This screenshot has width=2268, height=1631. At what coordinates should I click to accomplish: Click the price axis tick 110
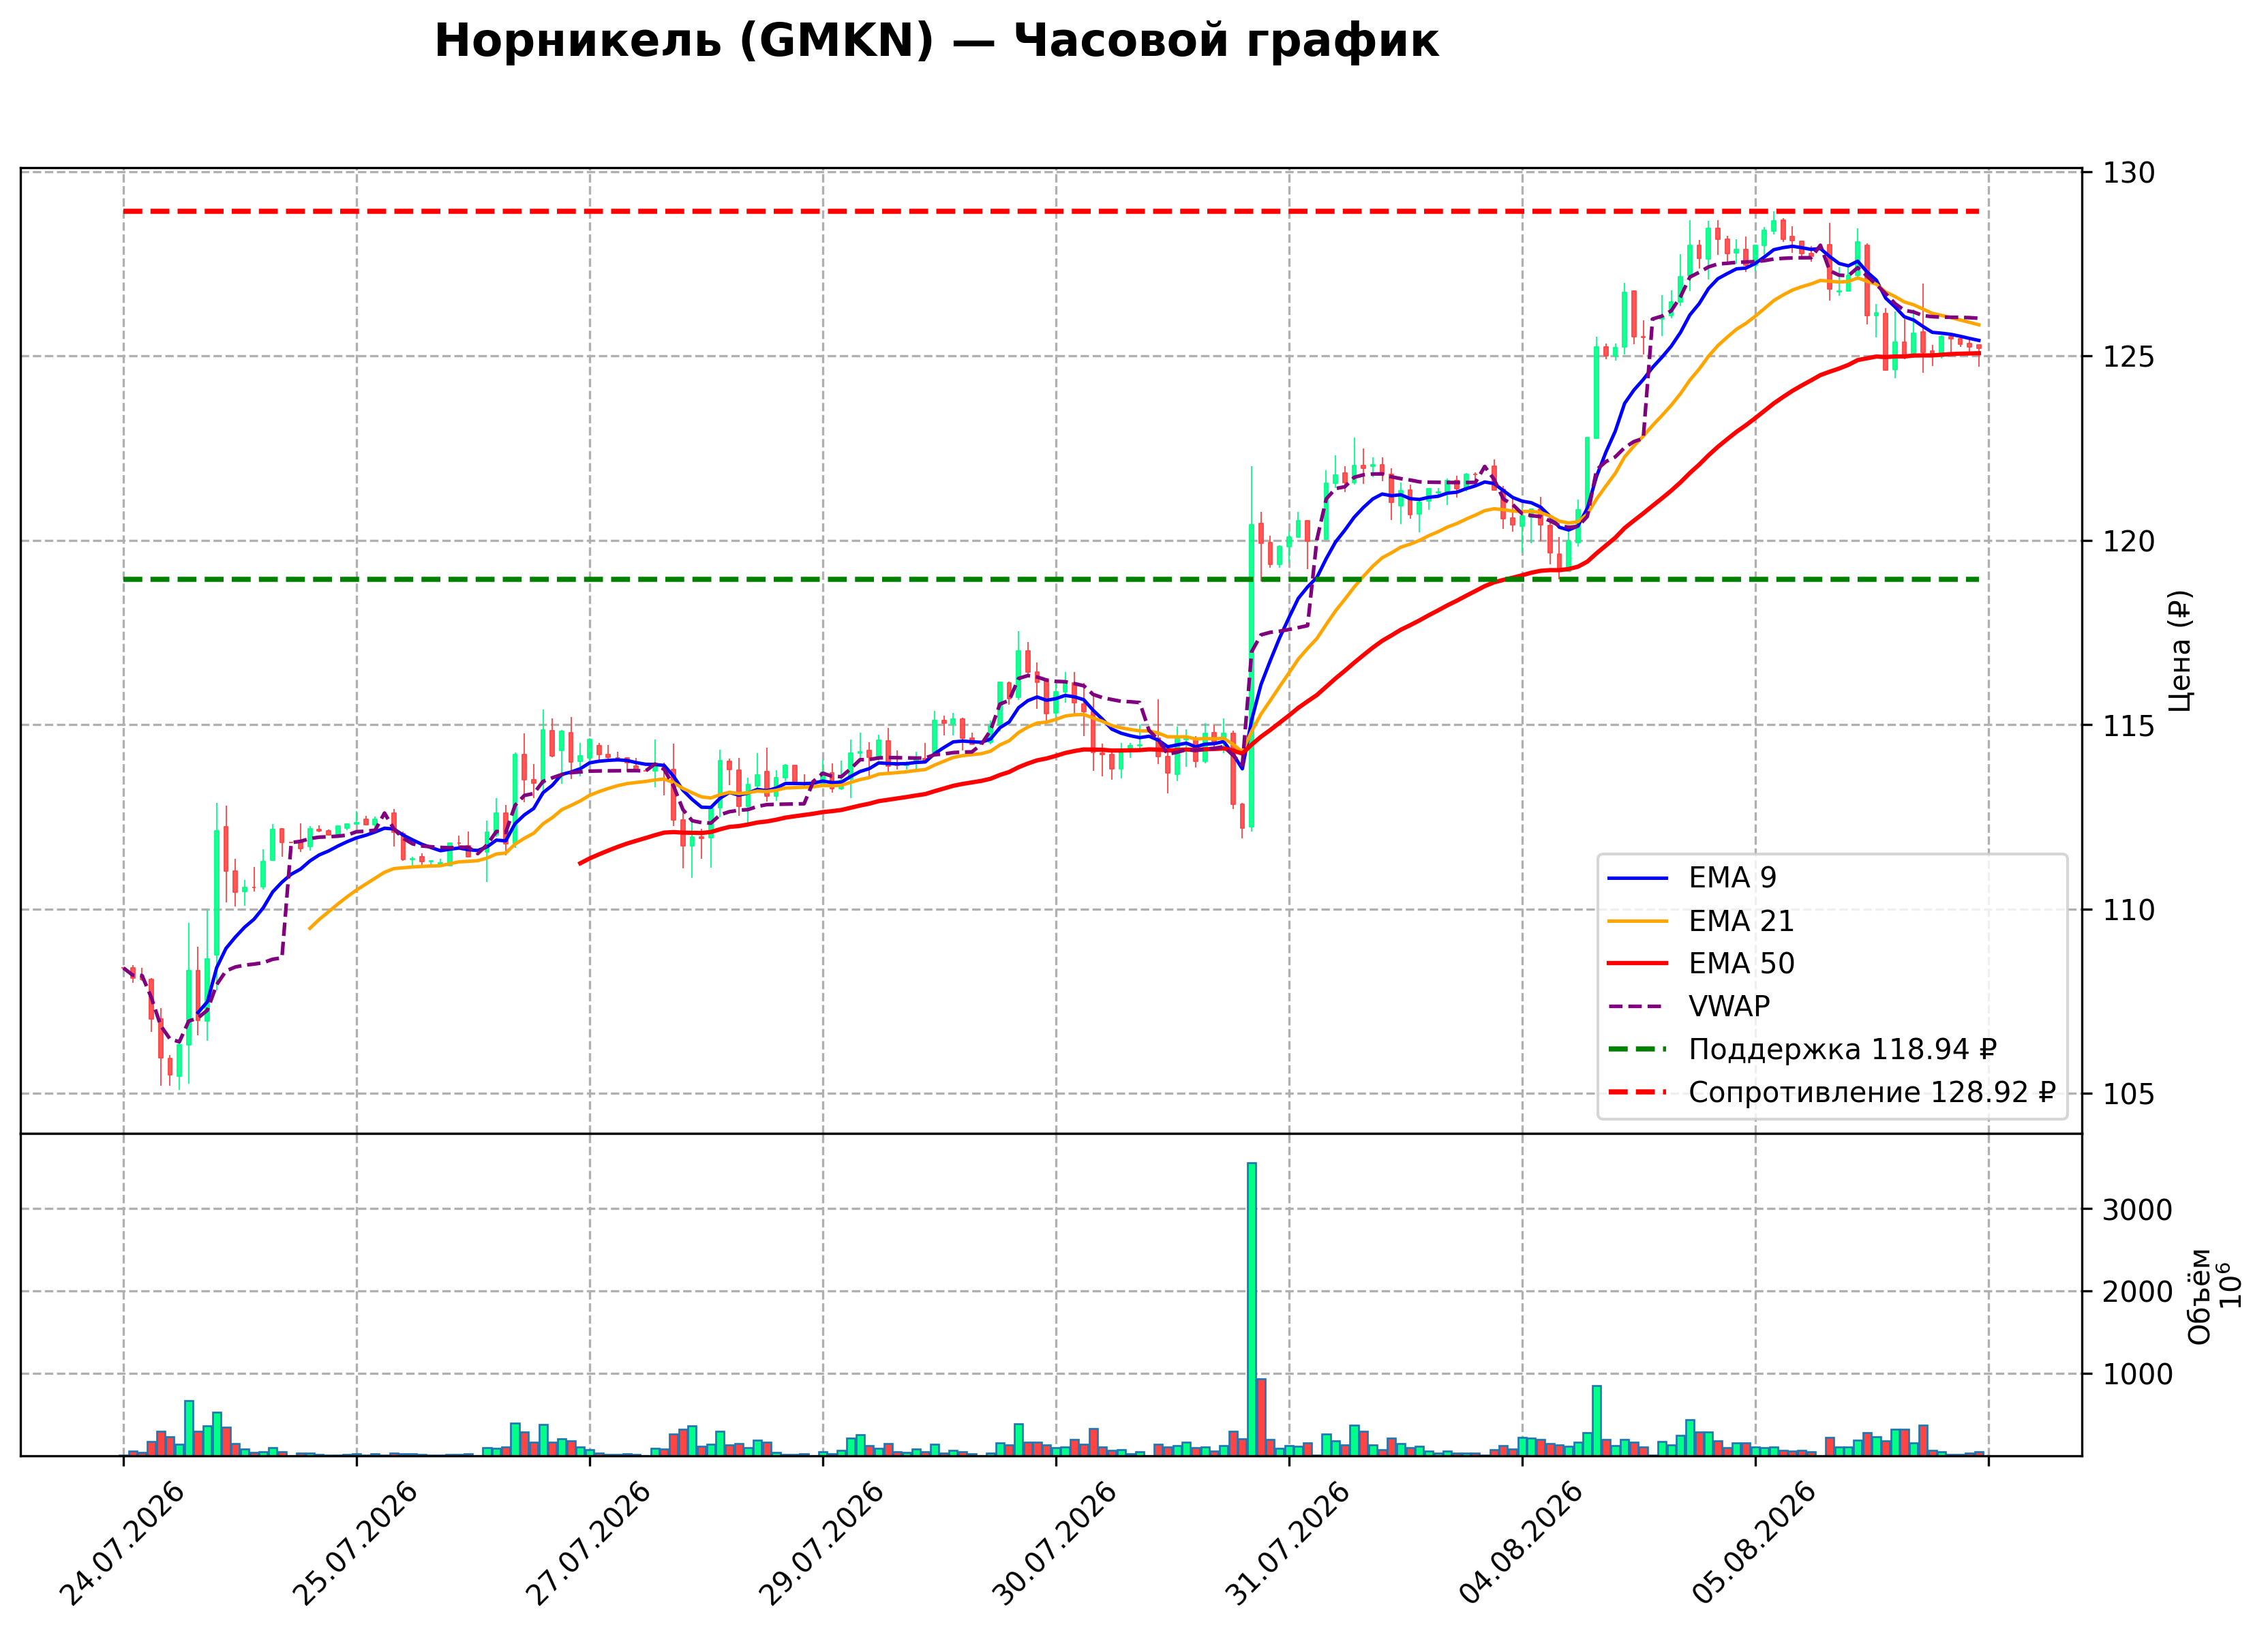click(x=2129, y=910)
